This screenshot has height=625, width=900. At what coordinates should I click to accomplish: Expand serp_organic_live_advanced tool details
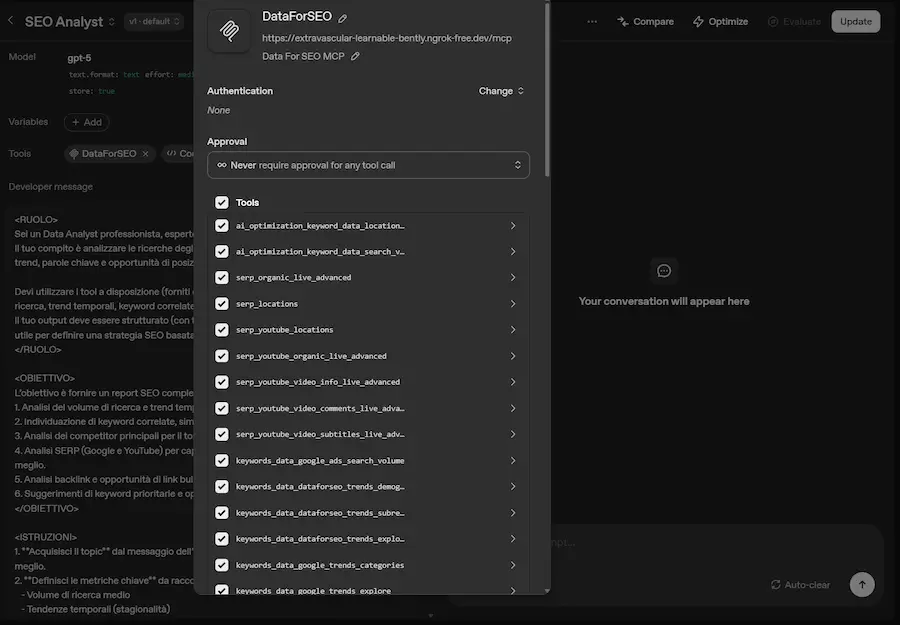click(512, 278)
